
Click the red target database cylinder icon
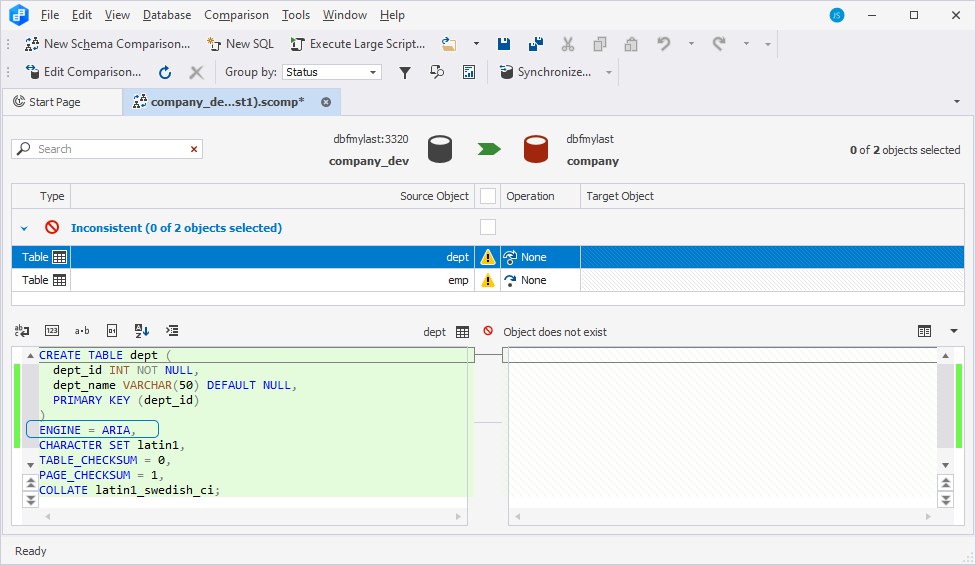tap(536, 150)
